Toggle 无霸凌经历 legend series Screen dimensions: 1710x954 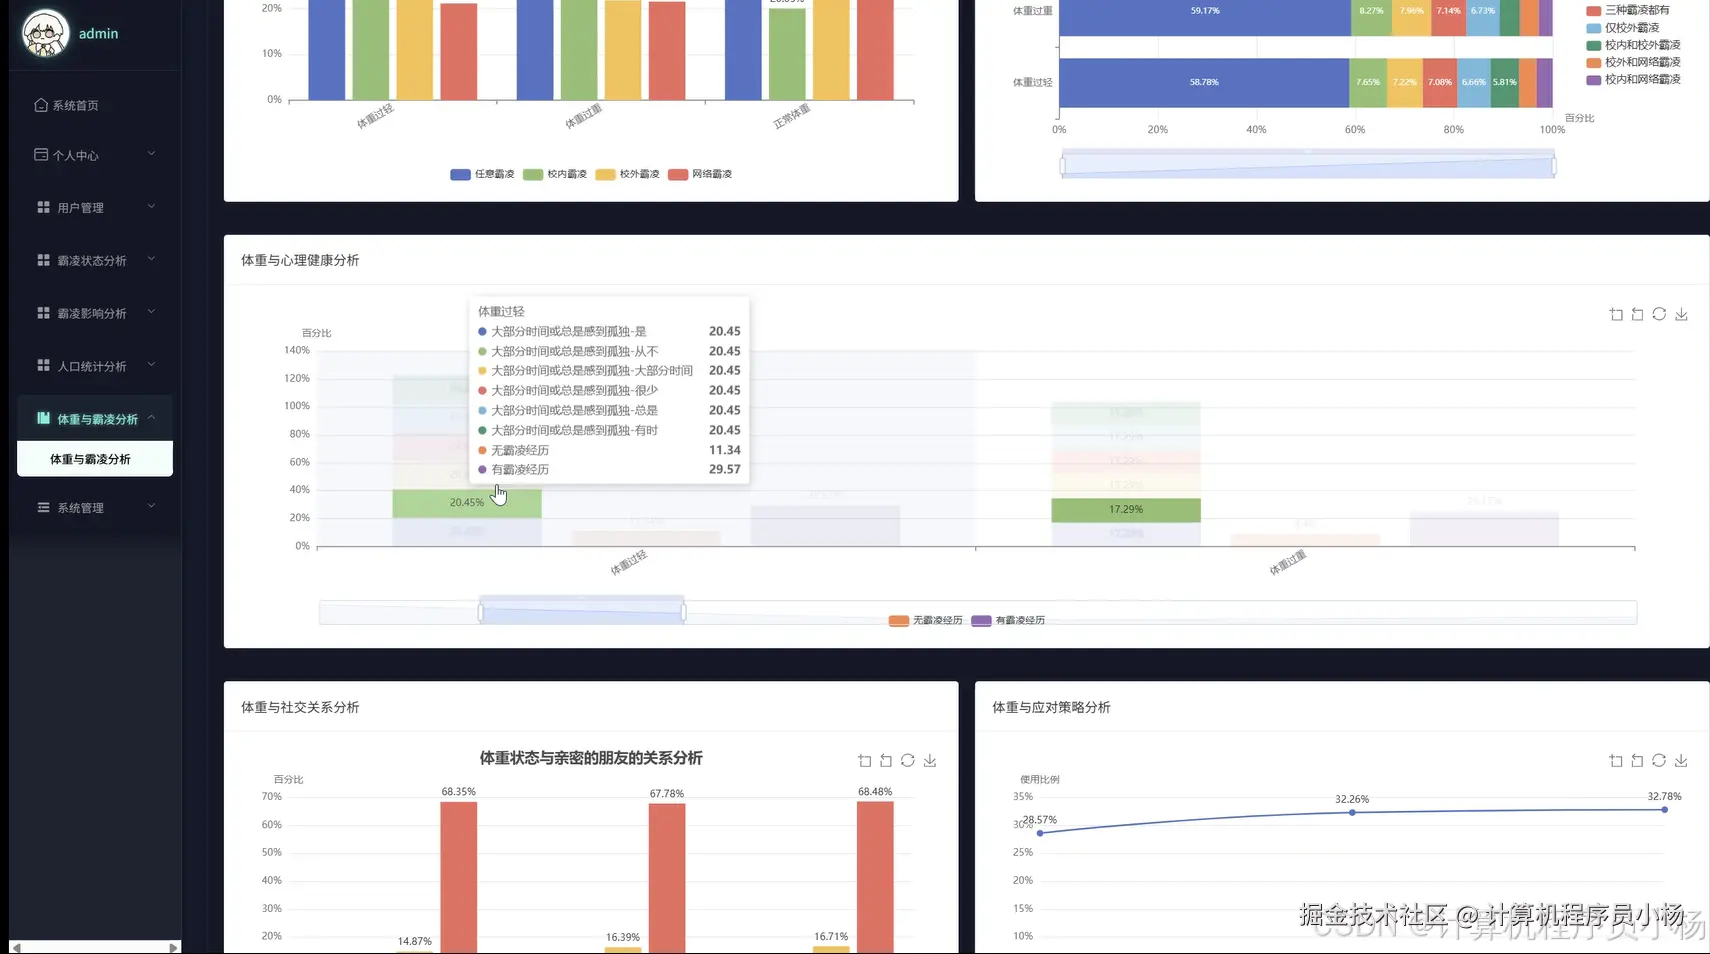pyautogui.click(x=925, y=621)
